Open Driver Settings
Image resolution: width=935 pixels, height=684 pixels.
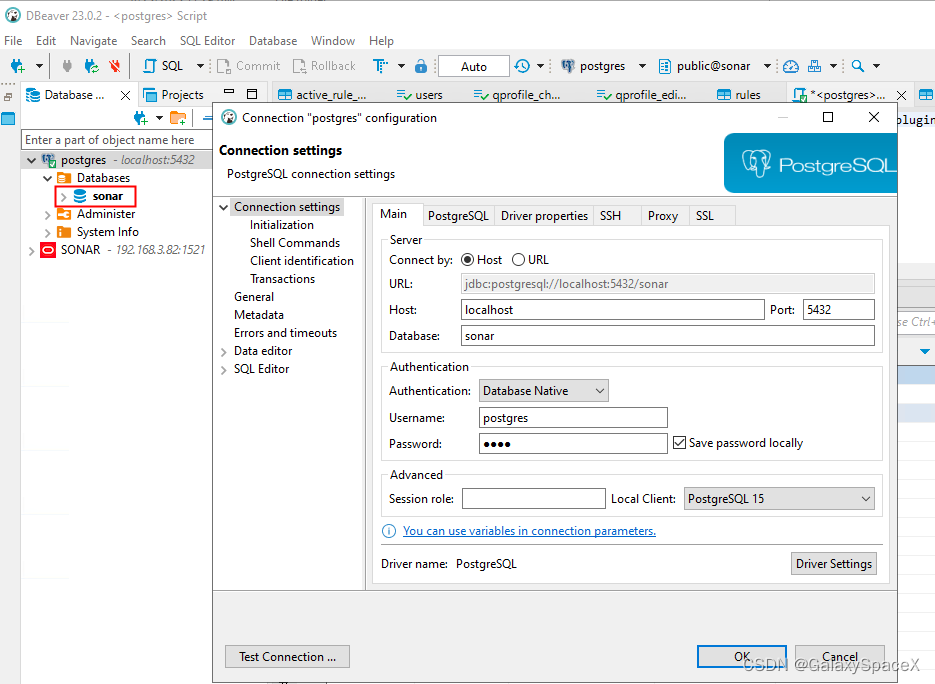click(x=833, y=563)
